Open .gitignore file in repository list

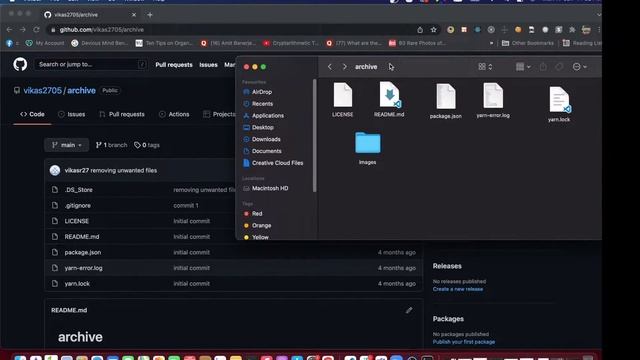click(78, 205)
